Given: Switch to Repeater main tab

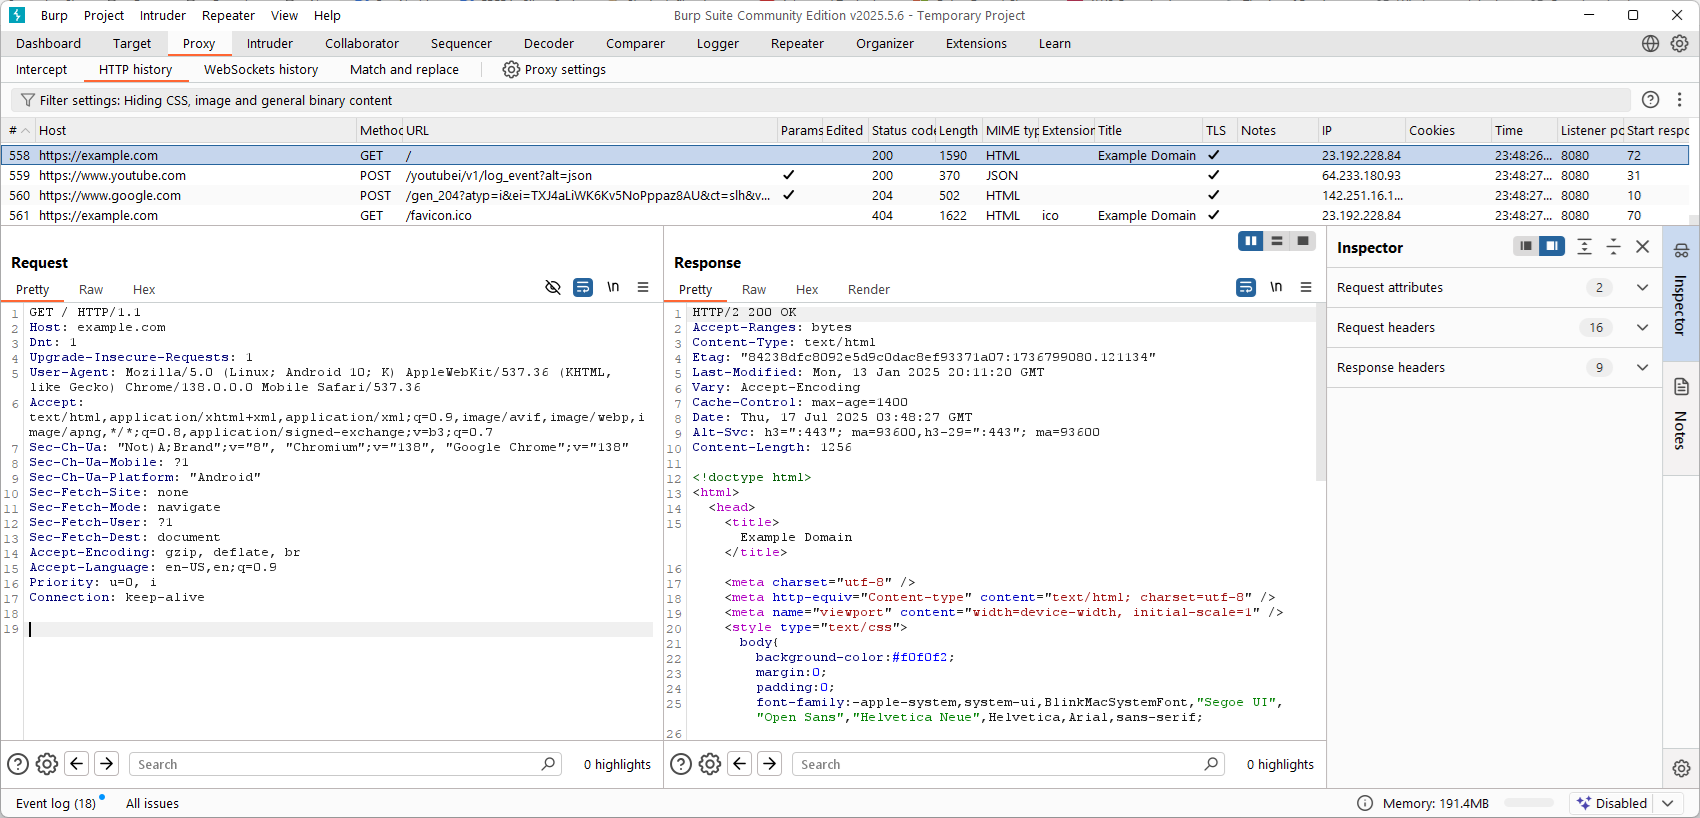Looking at the screenshot, I should [797, 43].
